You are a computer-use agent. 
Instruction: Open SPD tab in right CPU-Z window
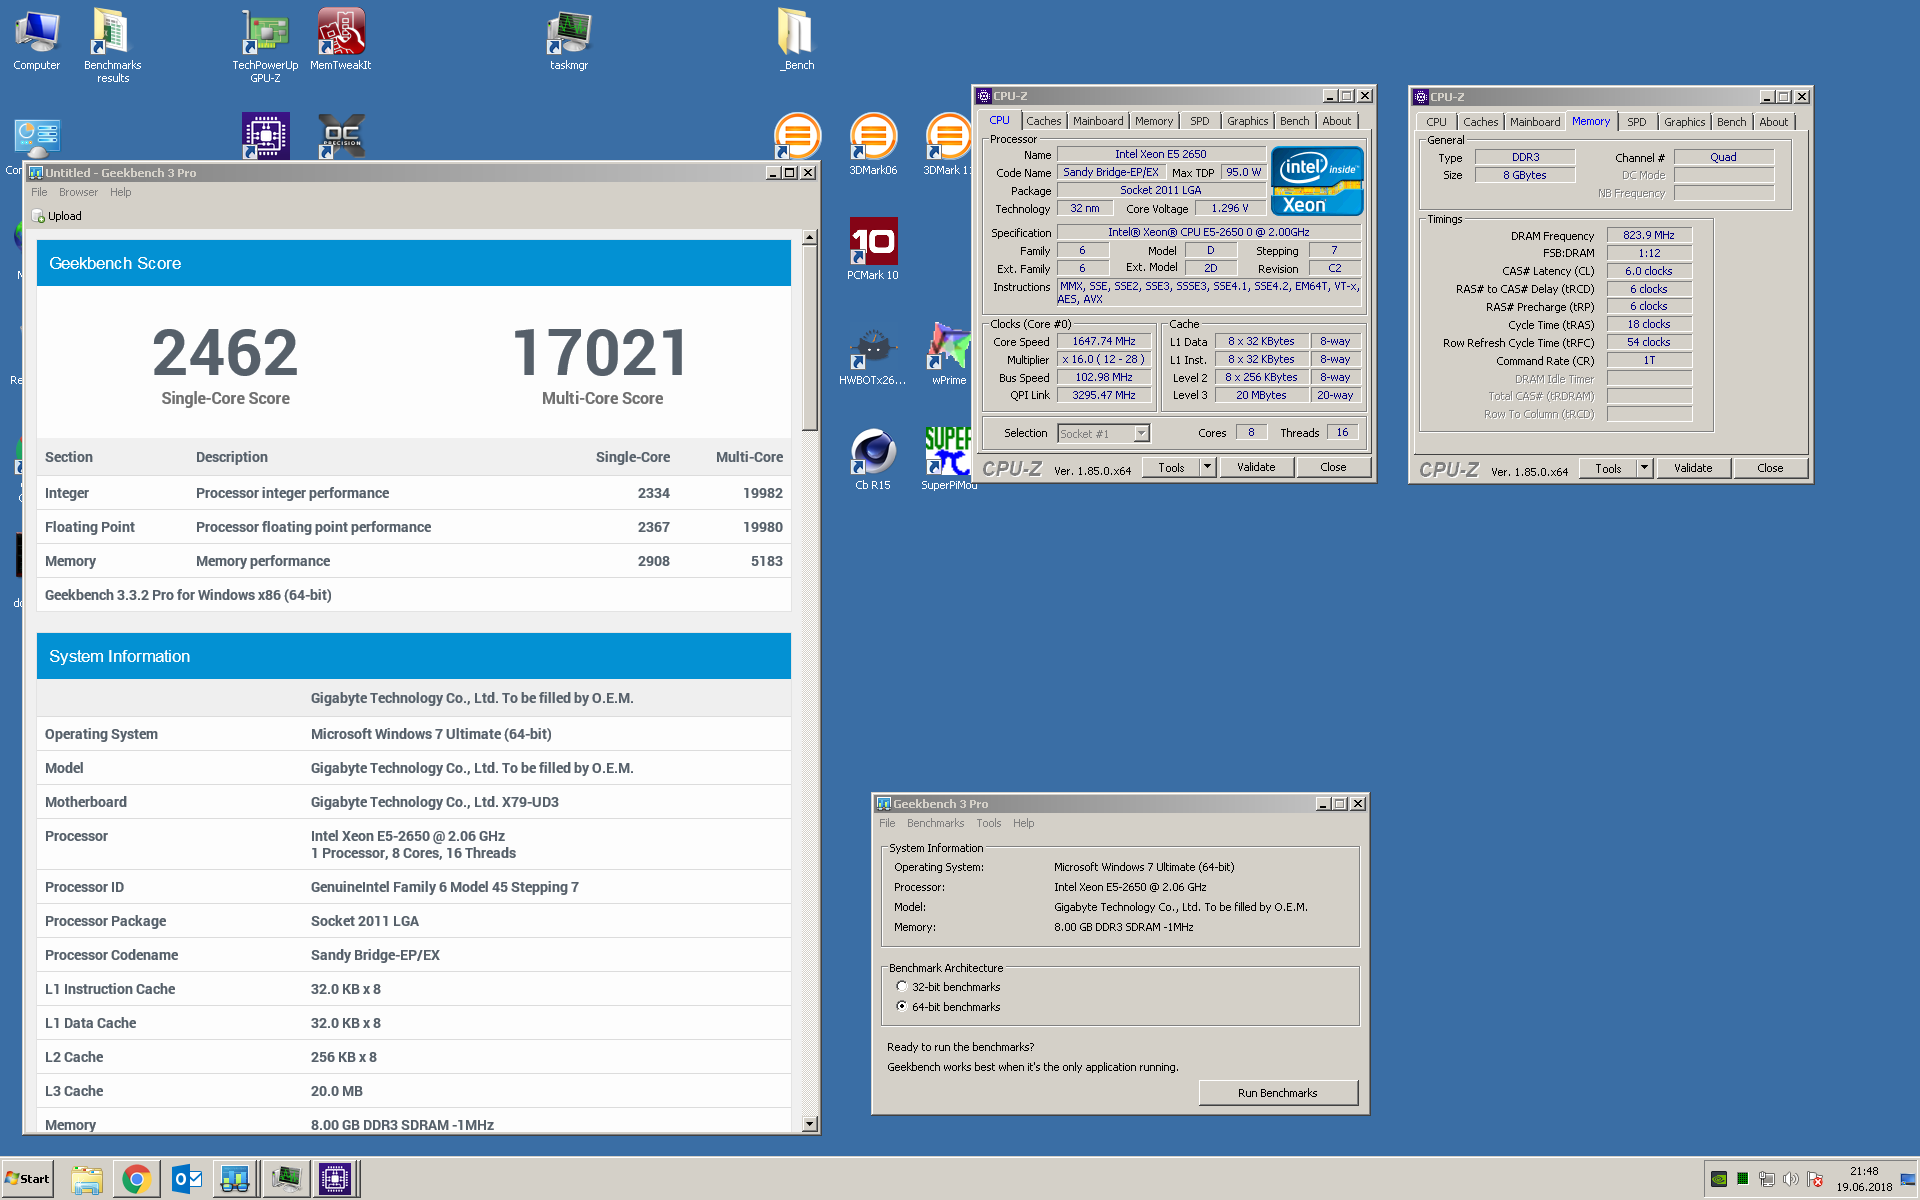[x=1636, y=122]
